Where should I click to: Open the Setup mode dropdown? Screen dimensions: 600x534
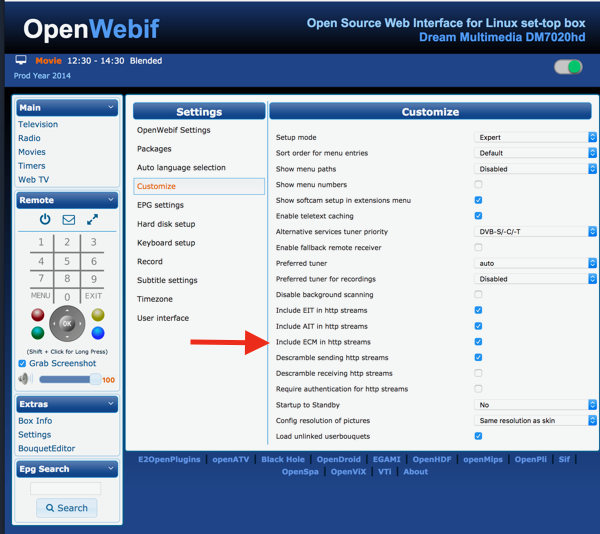[535, 138]
